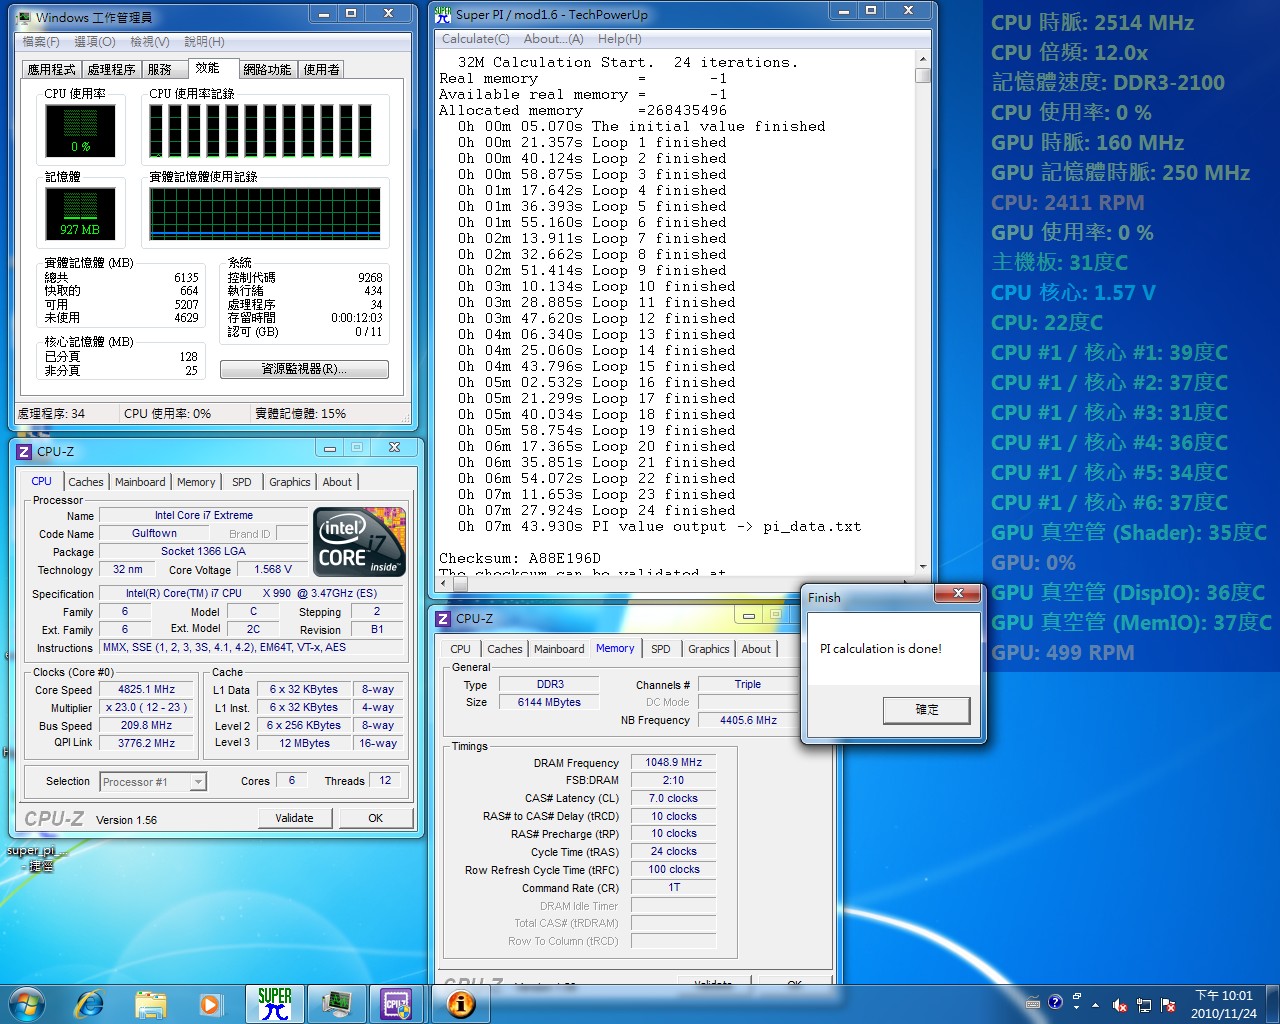The image size is (1280, 1024).
Task: Open Calculate(C) menu in Super PI
Action: [476, 39]
